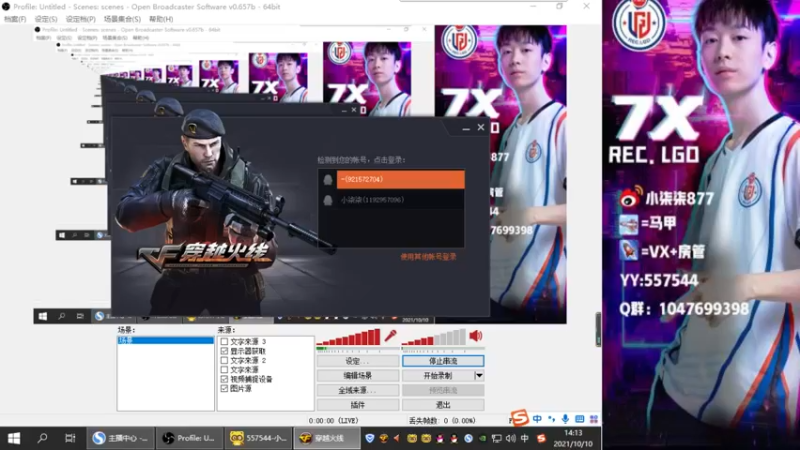Viewport: 800px width, 450px height.
Task: Switch to the 穿越火线 taskbar window
Action: point(327,438)
